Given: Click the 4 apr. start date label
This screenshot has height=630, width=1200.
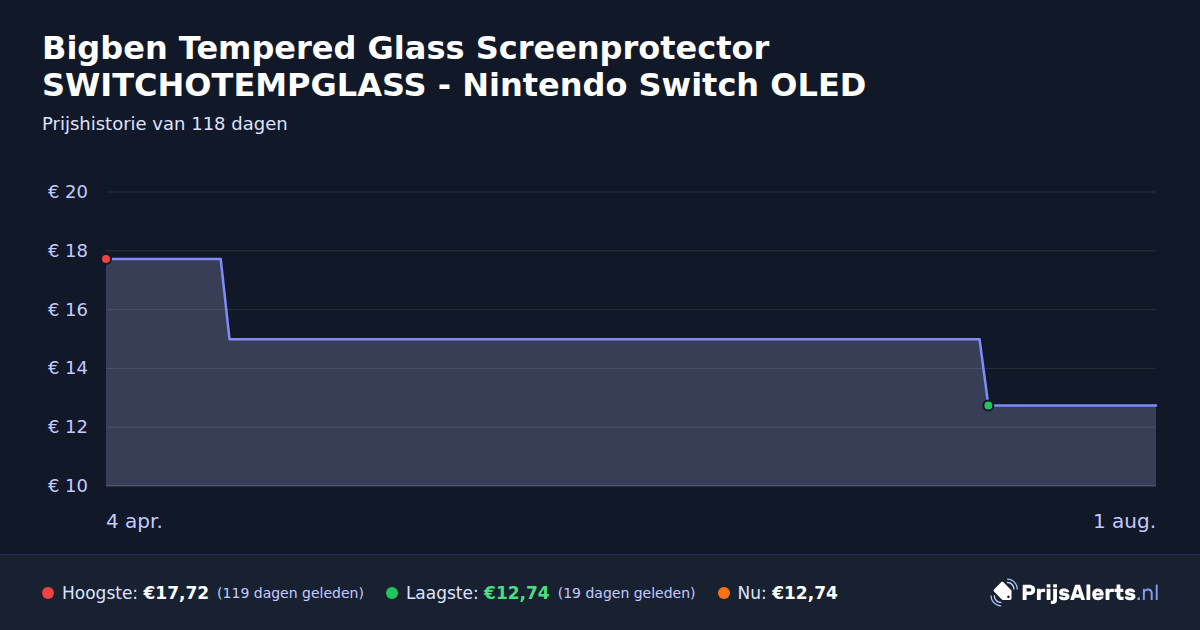Looking at the screenshot, I should click(x=134, y=521).
